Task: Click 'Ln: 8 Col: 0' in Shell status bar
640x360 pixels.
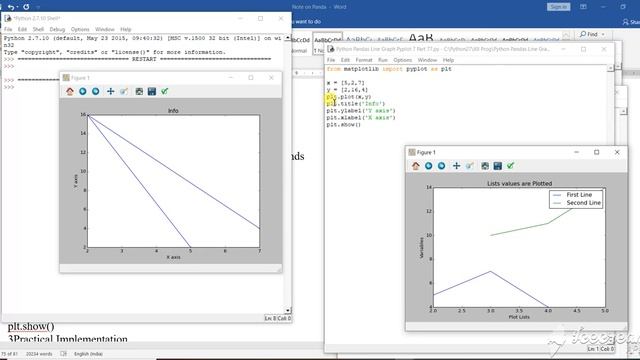Action: [278, 318]
